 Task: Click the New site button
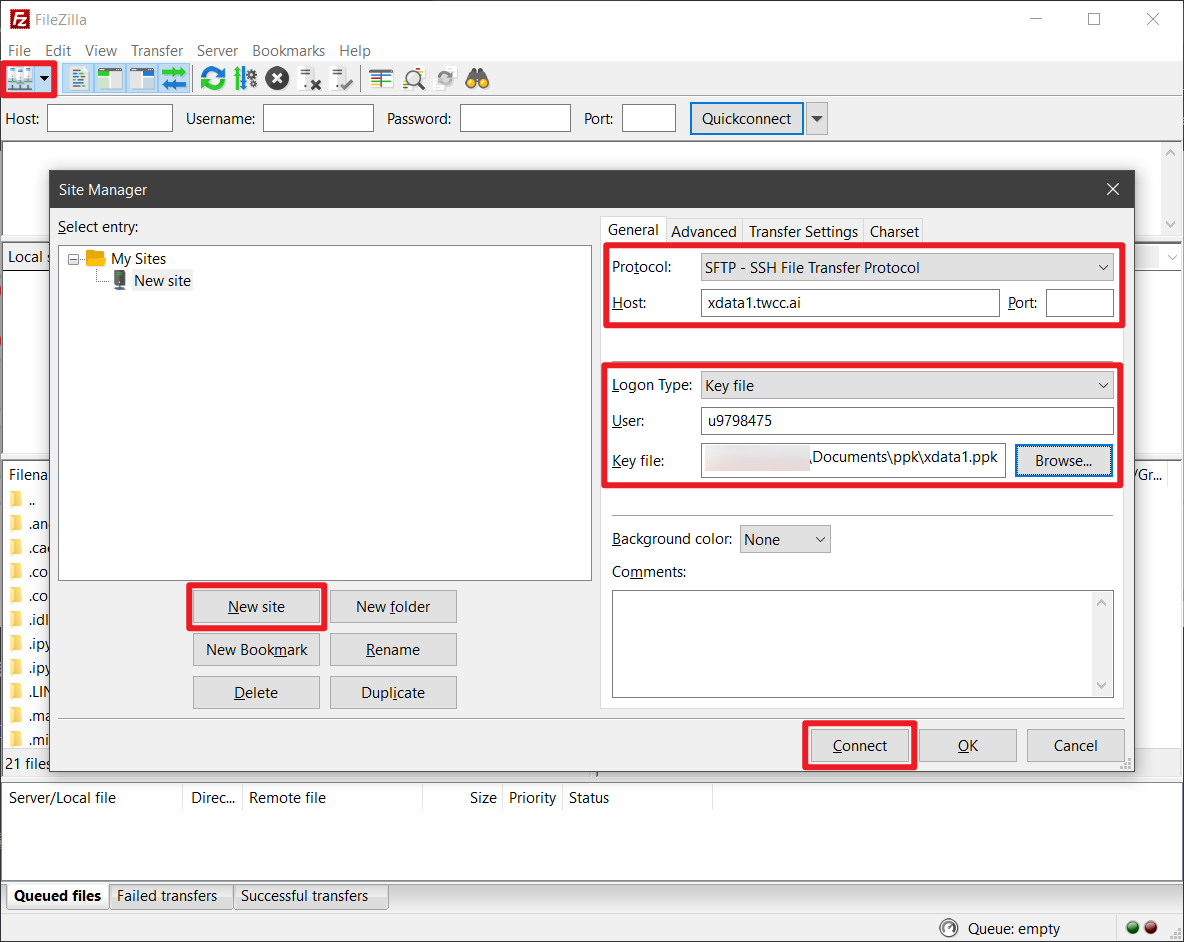click(x=257, y=607)
